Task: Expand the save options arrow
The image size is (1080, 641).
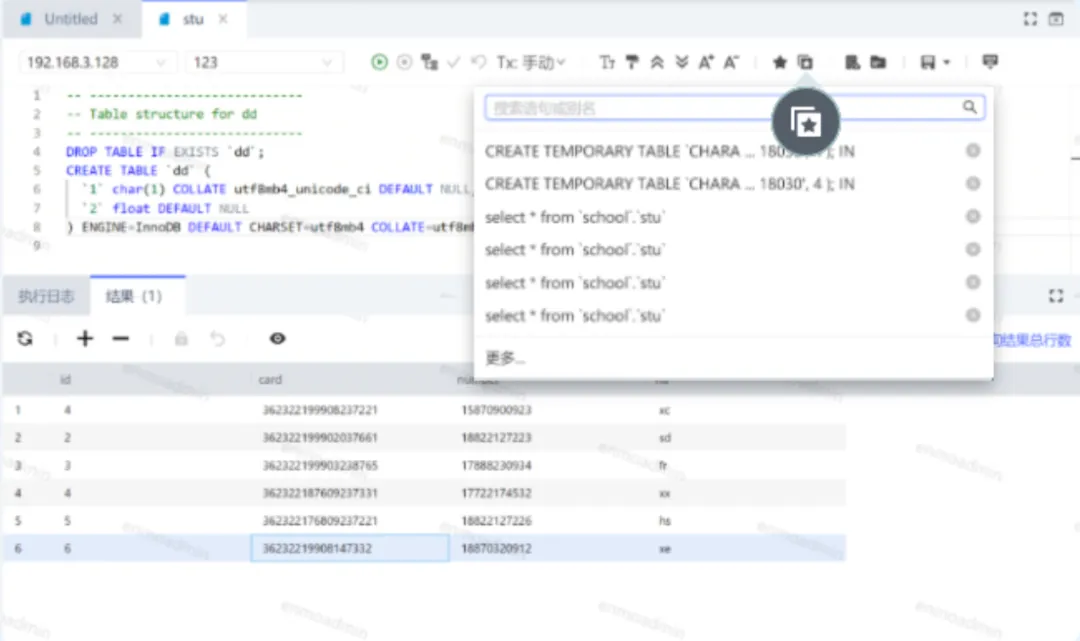Action: 947,63
